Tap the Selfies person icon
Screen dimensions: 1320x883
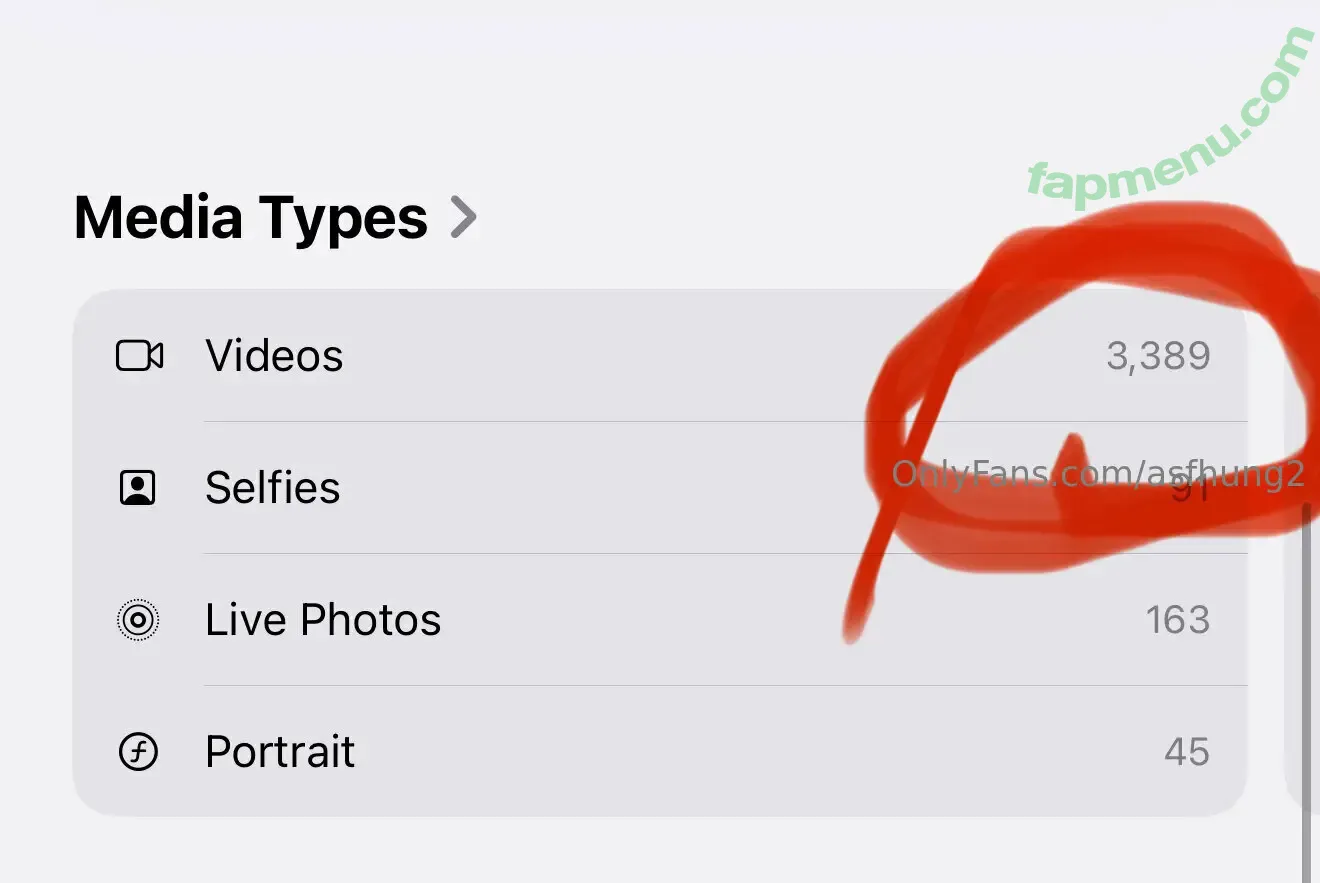[x=138, y=488]
